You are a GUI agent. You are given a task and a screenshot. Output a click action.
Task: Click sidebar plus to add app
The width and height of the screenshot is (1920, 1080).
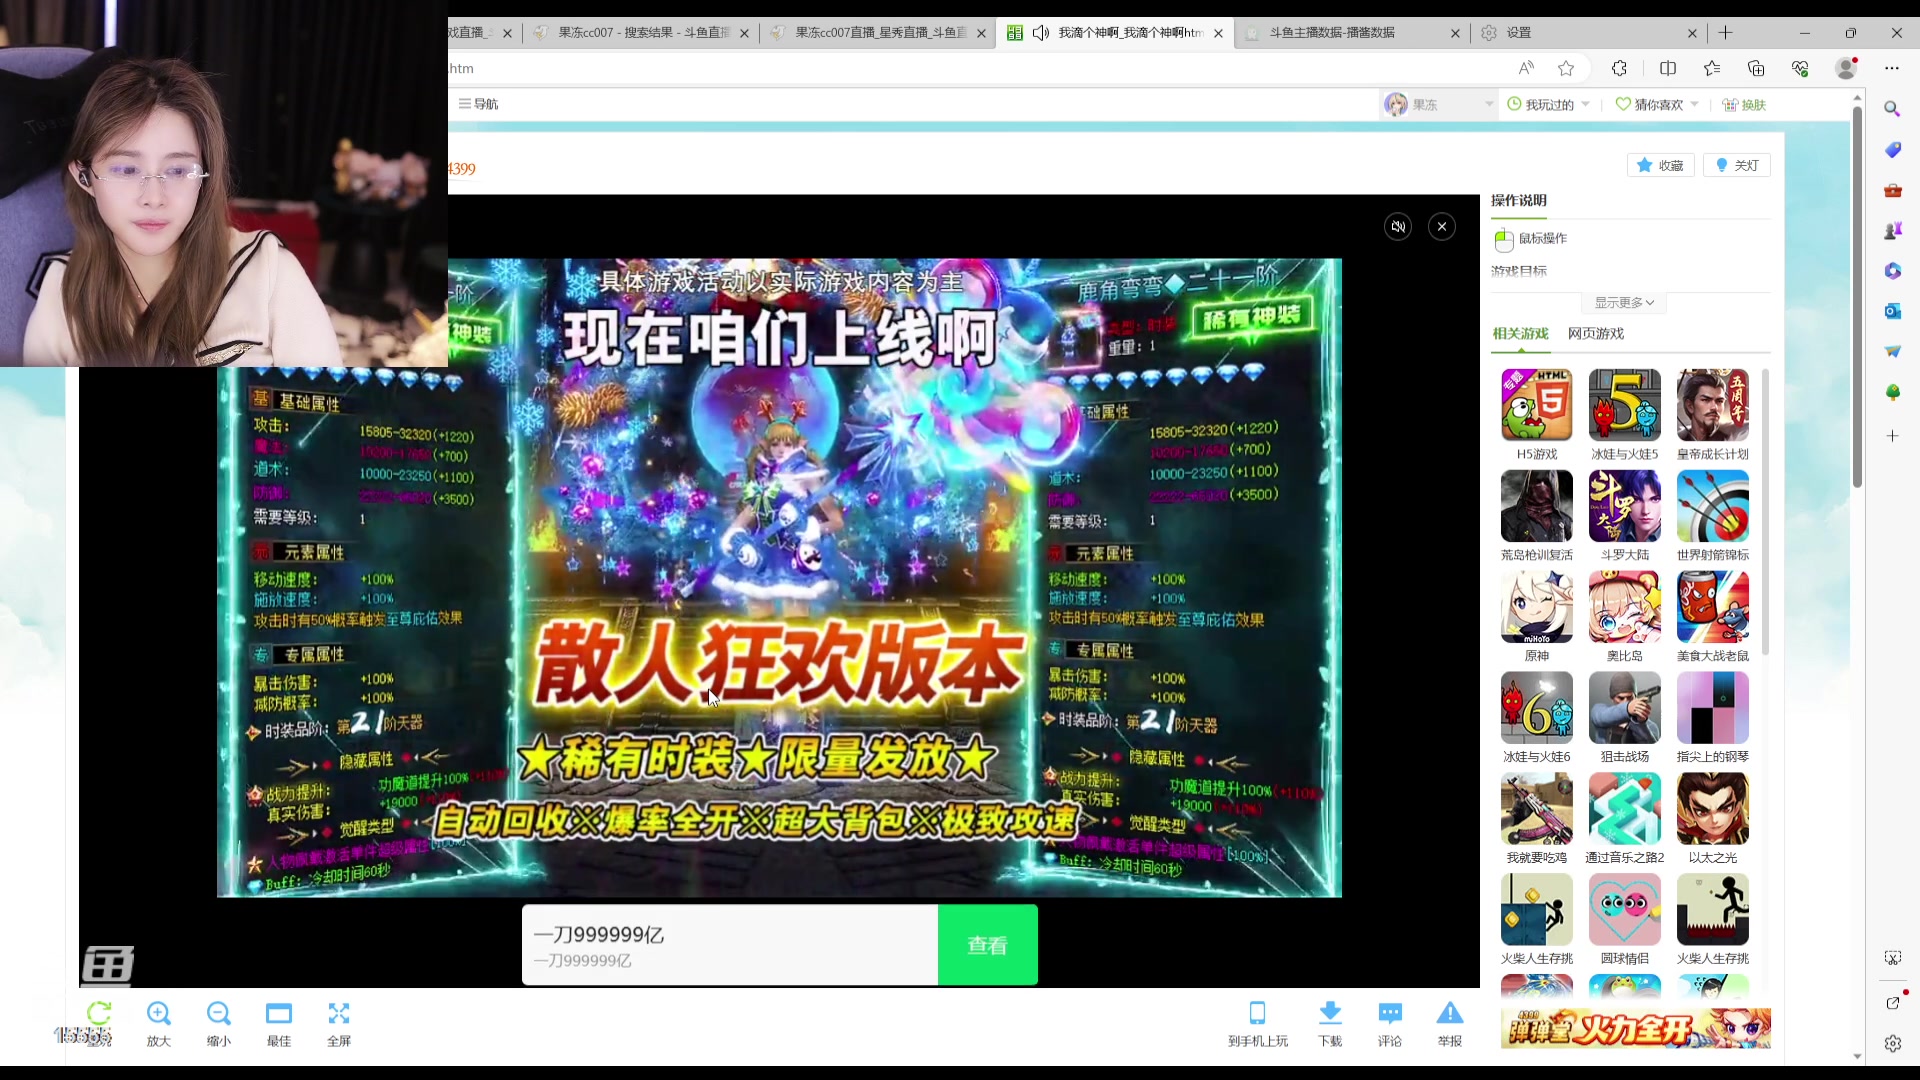1892,436
